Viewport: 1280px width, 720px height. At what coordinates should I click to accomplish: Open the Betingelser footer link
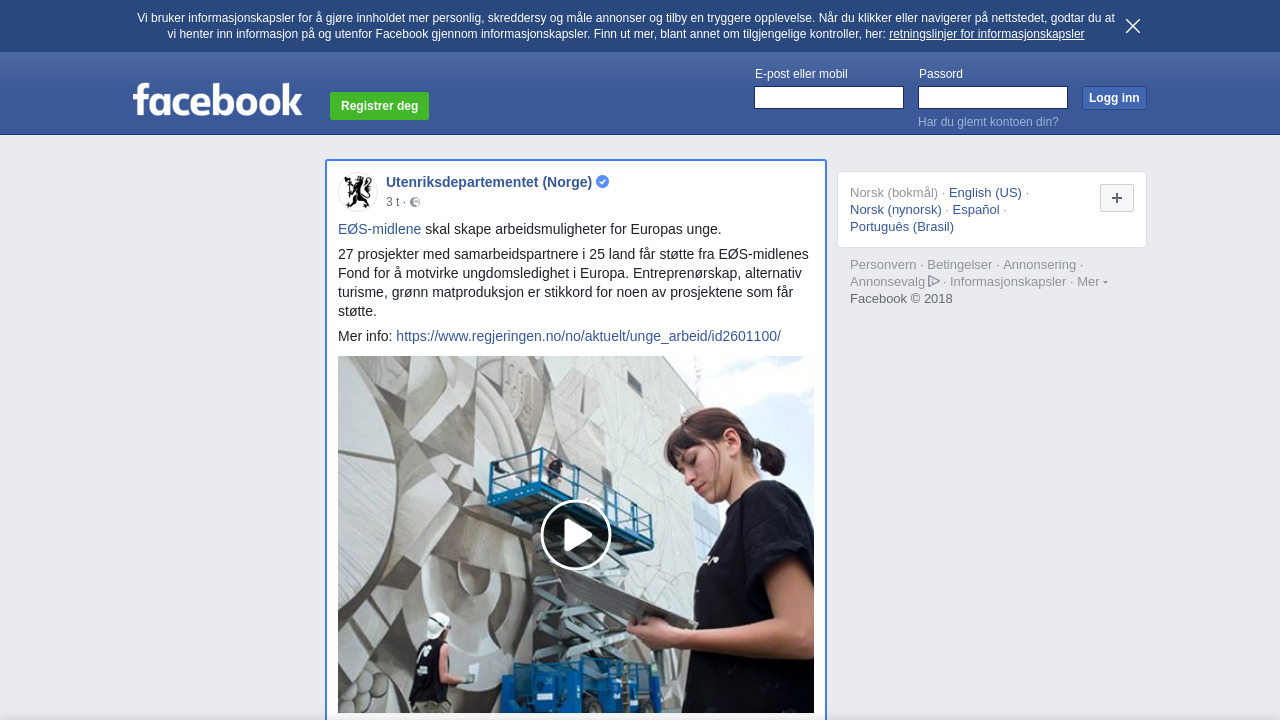960,265
